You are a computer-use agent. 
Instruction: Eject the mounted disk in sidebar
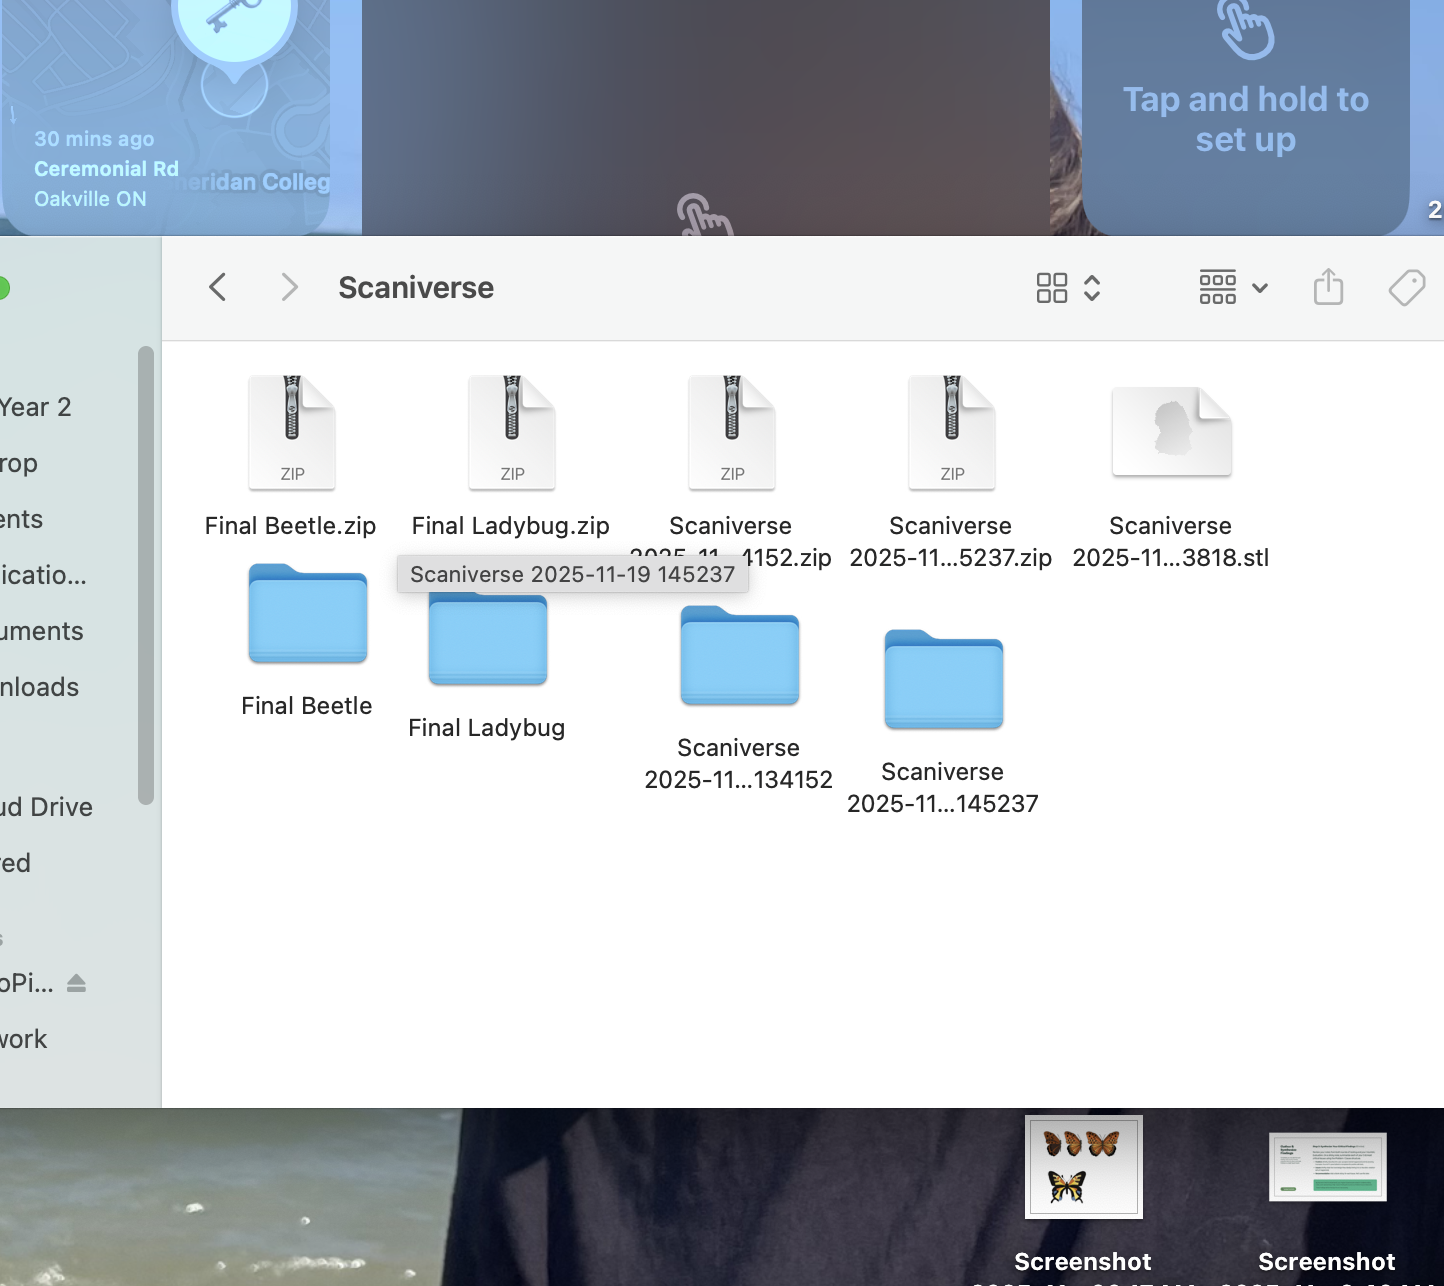[77, 984]
